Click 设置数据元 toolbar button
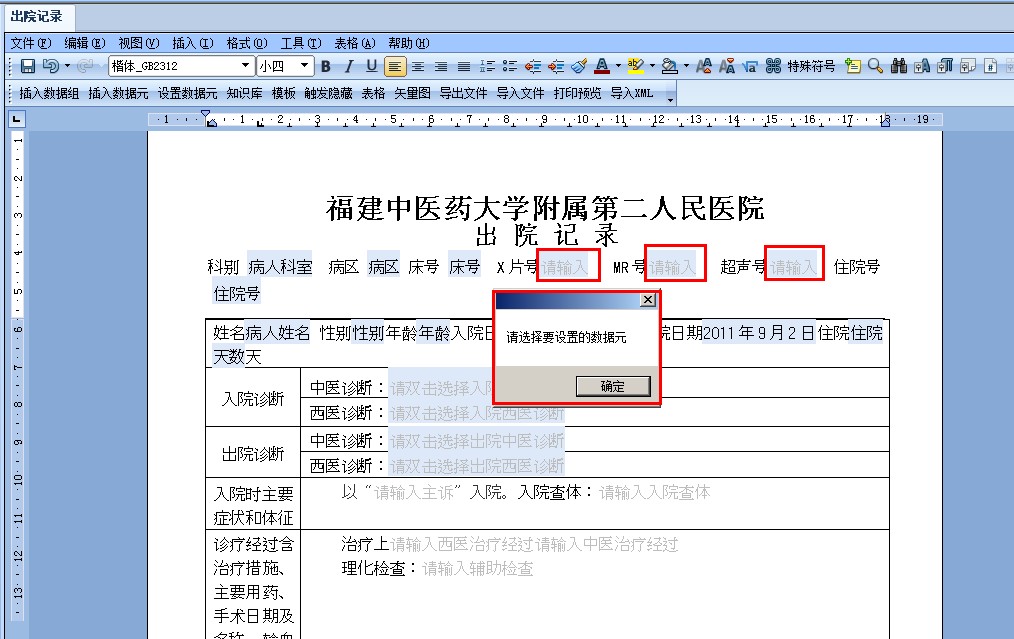This screenshot has height=639, width=1014. [x=188, y=94]
